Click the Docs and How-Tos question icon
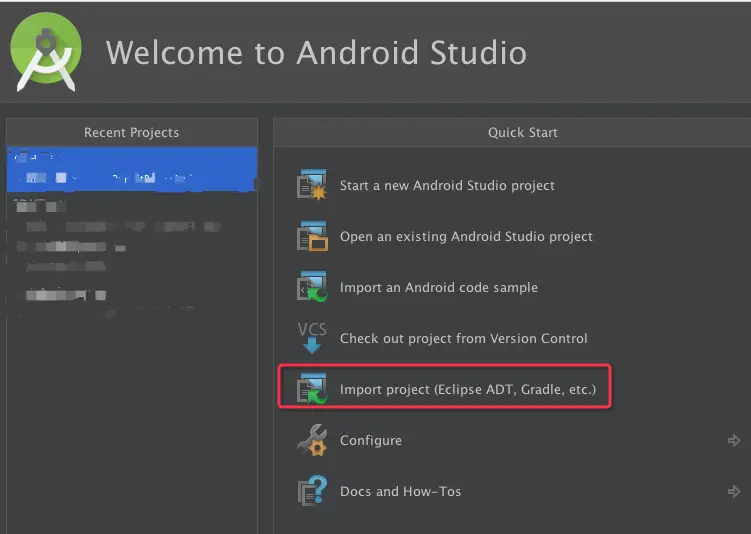The image size is (751, 534). 312,490
